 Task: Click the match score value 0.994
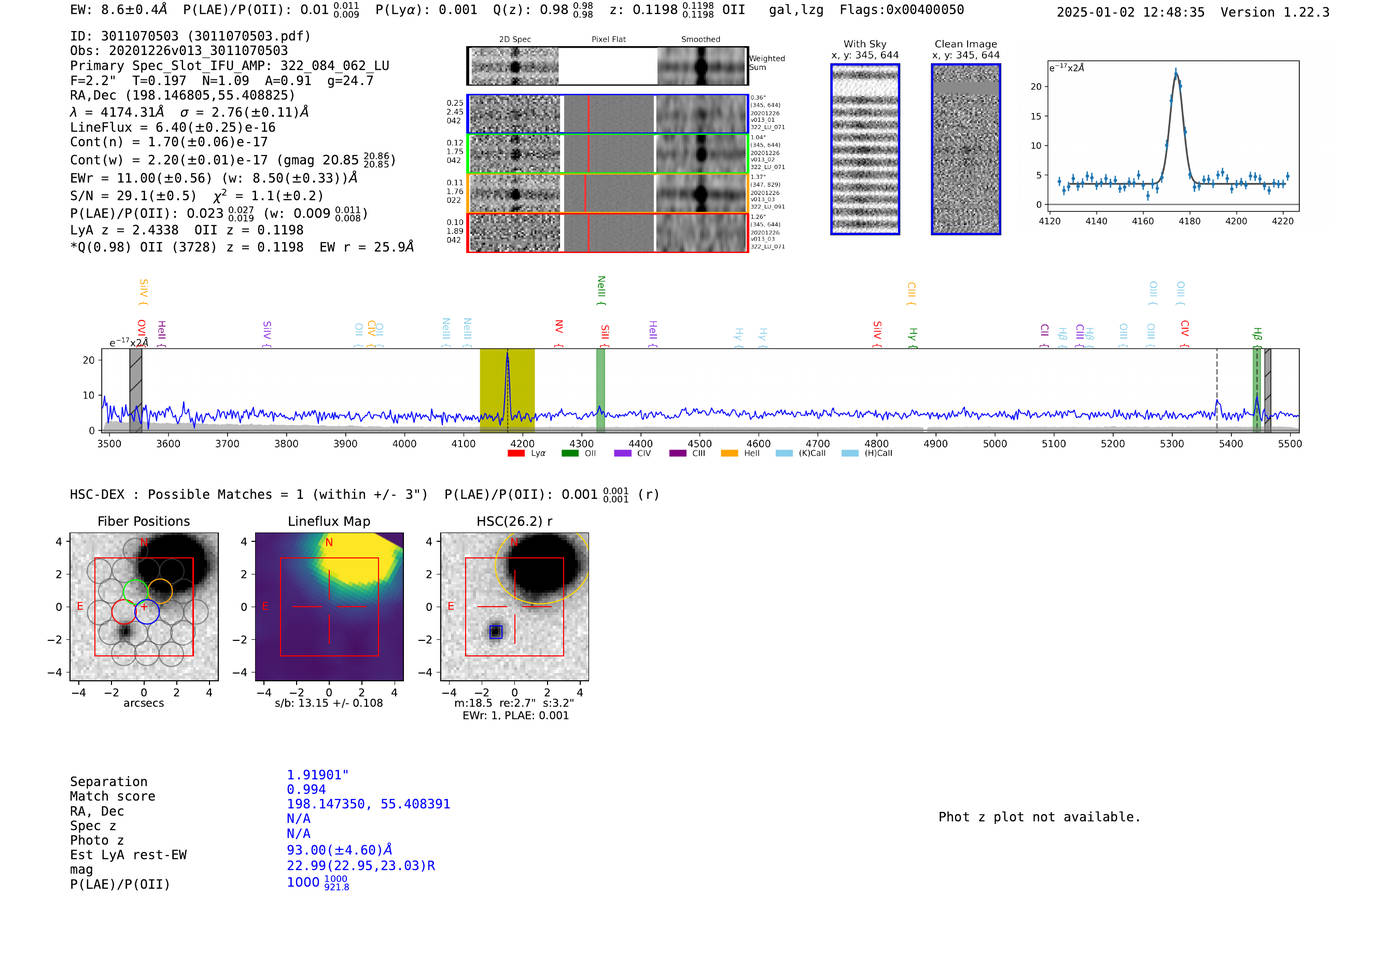[x=306, y=790]
